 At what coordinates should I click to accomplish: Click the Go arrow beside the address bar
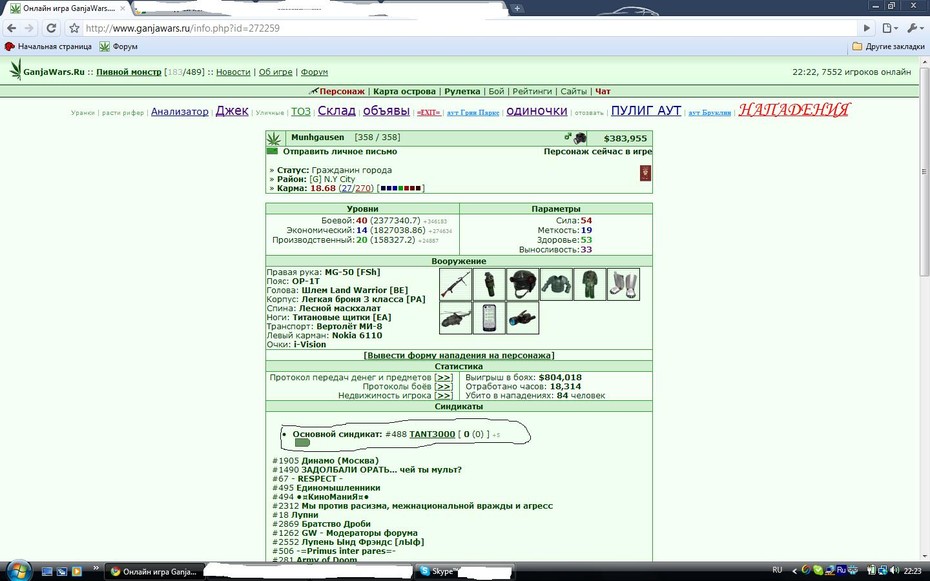[x=867, y=28]
